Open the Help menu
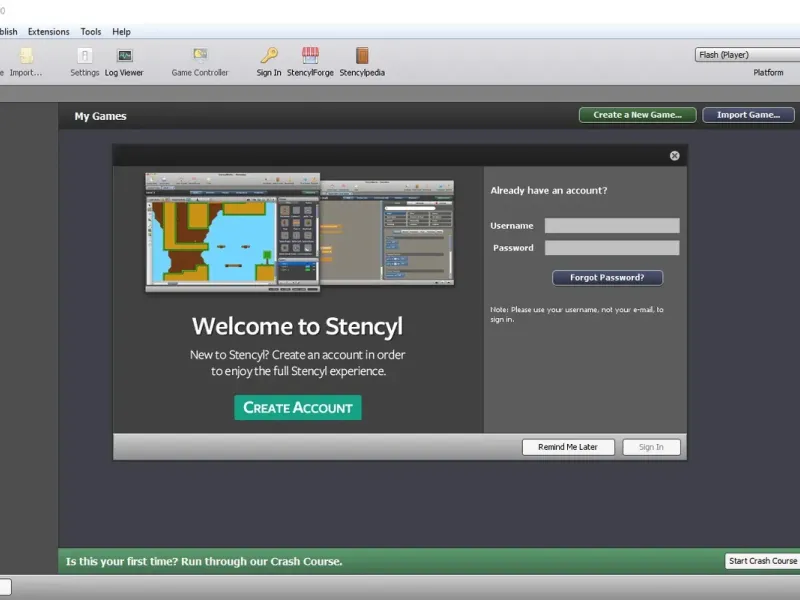The height and width of the screenshot is (600, 800). tap(121, 32)
